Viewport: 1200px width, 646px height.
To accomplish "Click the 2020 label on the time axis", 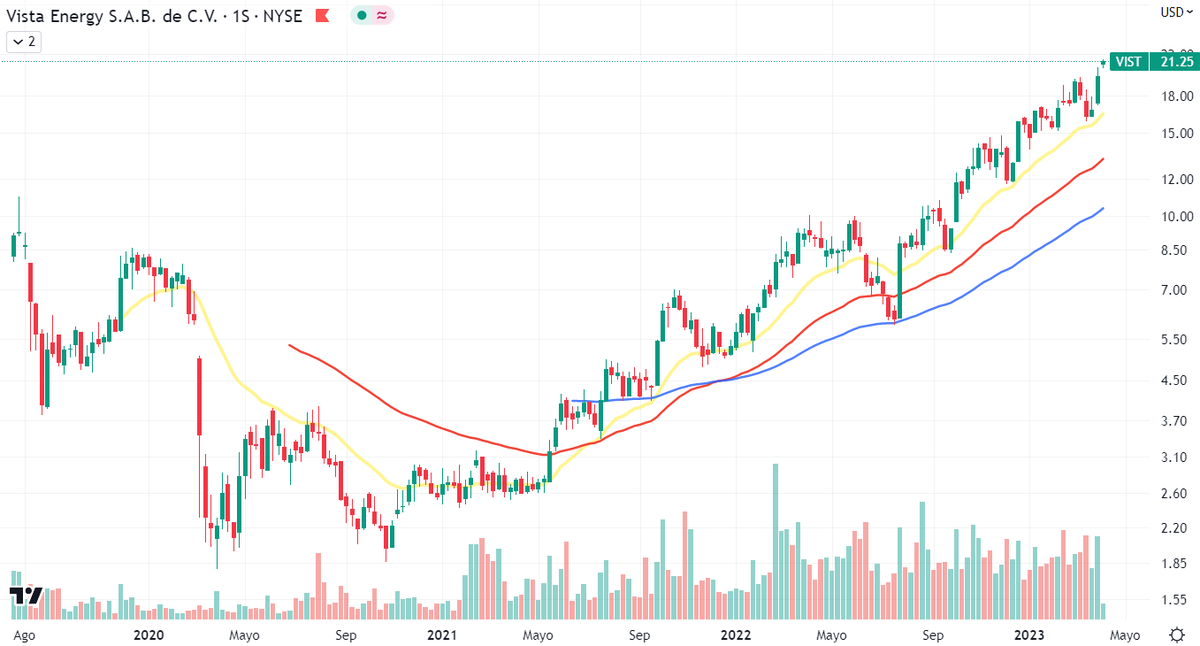I will coord(148,635).
